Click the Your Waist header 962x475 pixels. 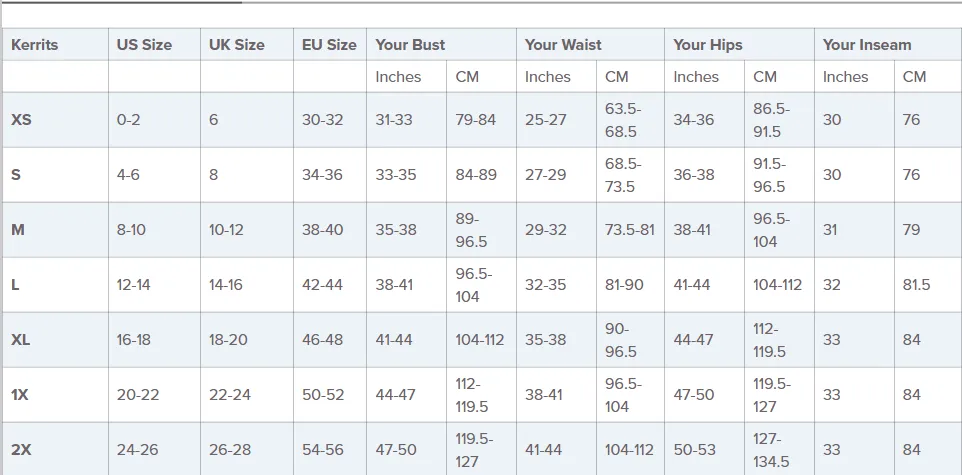tap(563, 45)
